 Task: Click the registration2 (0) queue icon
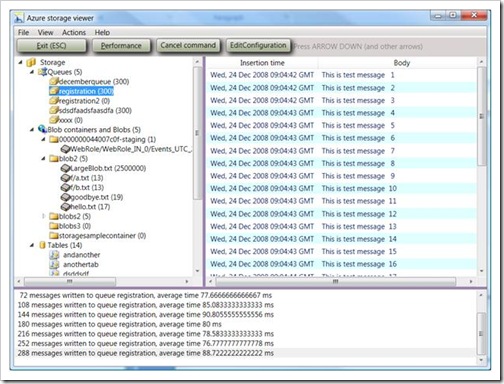53,101
